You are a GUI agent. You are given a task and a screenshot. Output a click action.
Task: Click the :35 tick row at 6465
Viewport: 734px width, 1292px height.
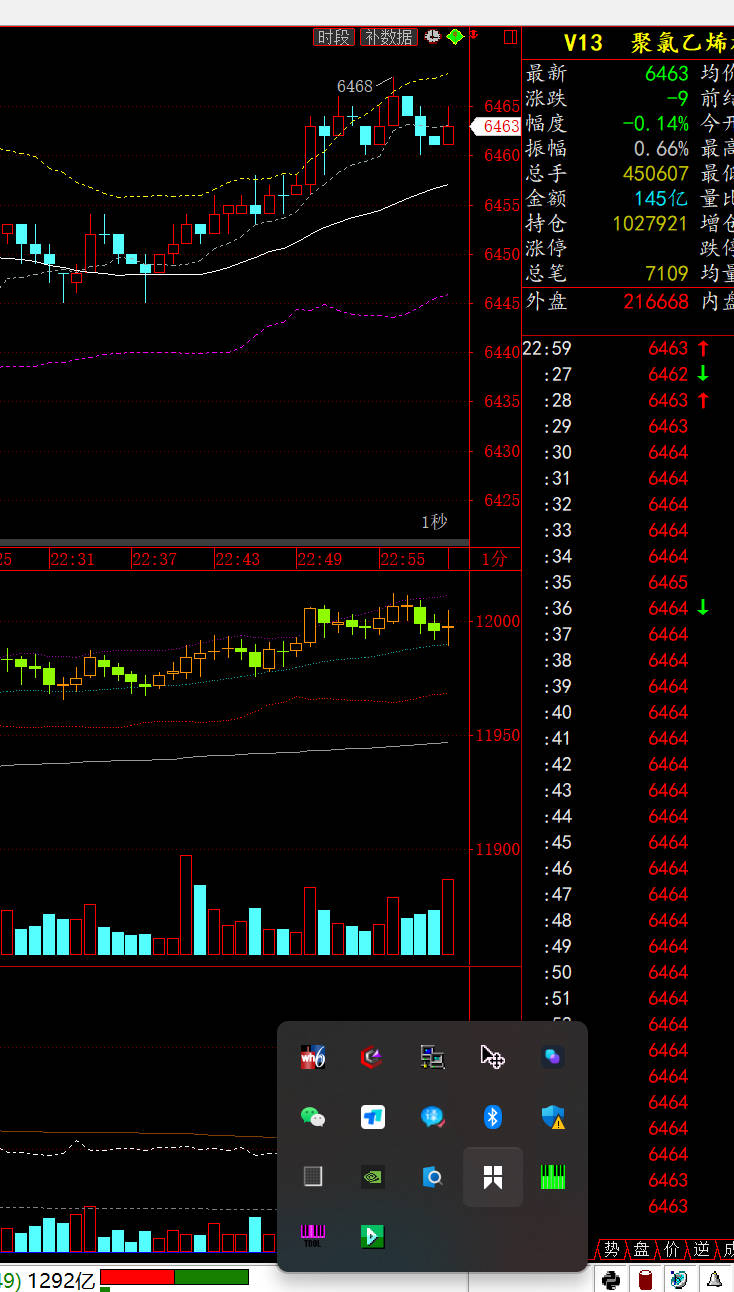point(628,582)
